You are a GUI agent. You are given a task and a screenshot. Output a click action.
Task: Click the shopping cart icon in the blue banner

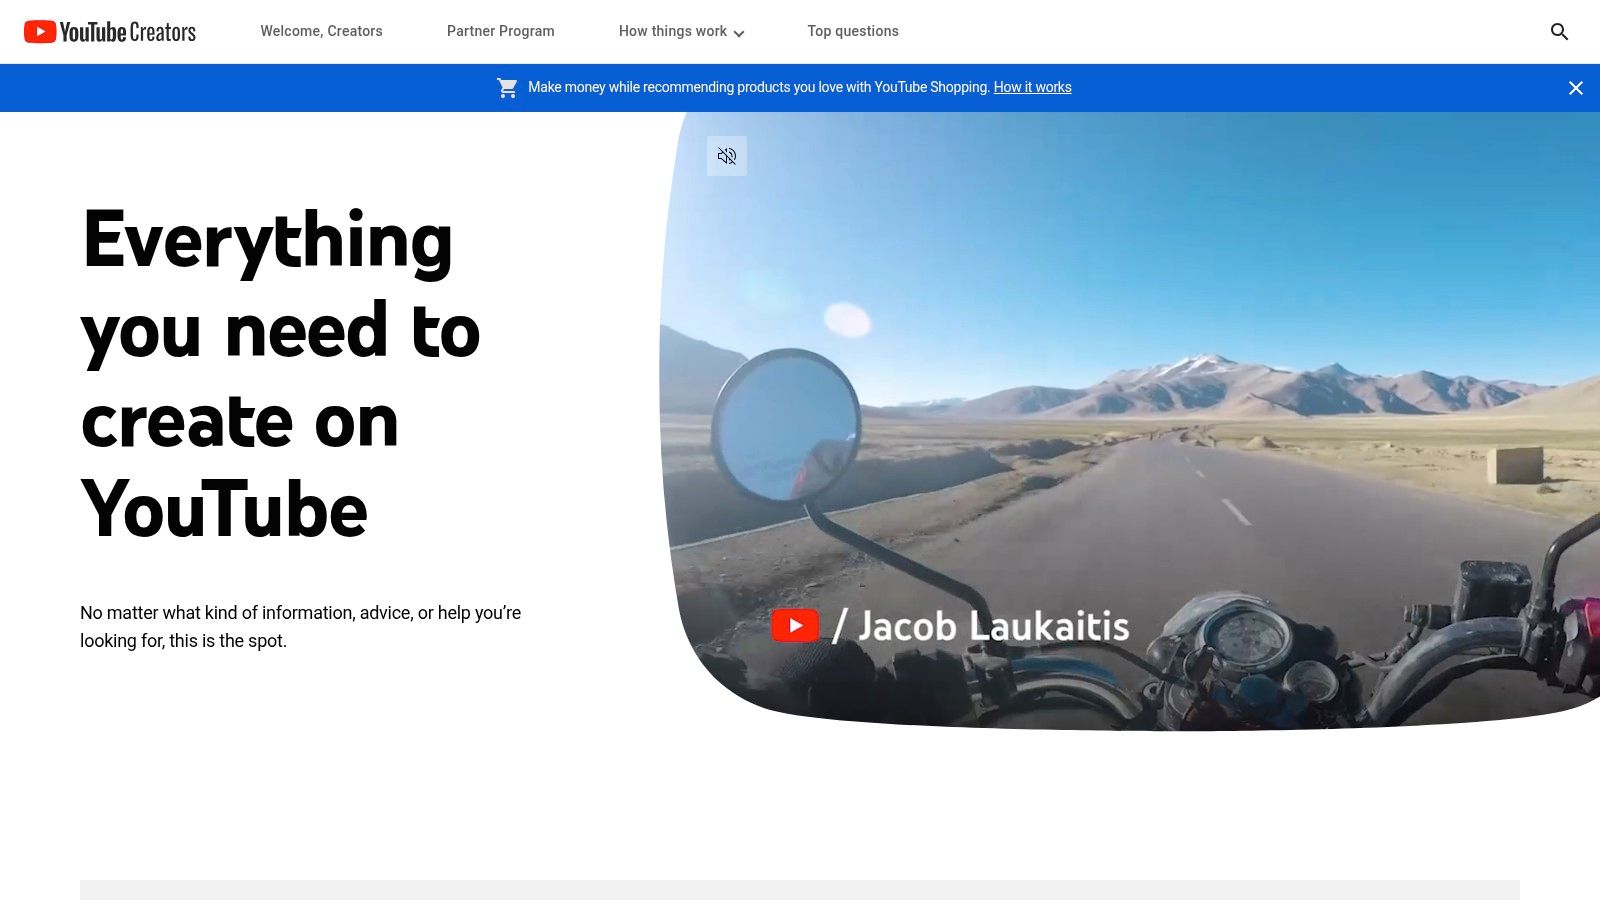[507, 87]
